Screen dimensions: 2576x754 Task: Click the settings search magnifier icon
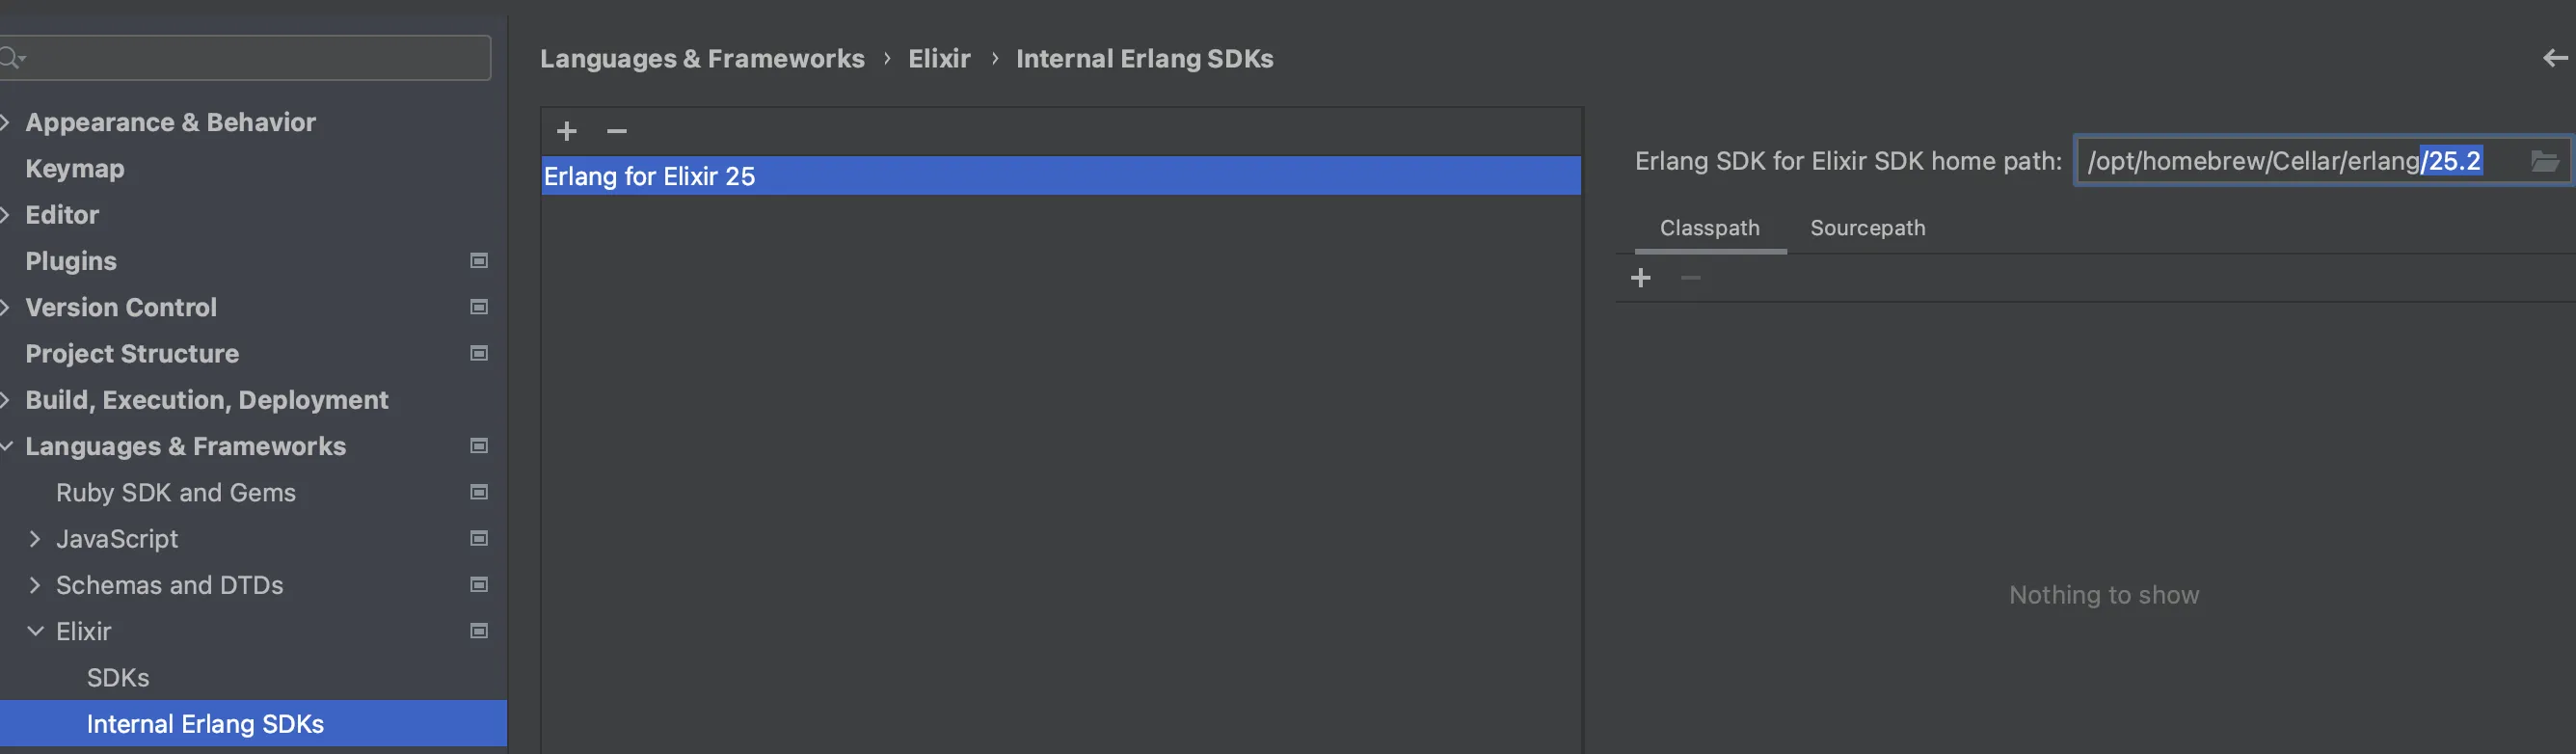click(x=12, y=58)
